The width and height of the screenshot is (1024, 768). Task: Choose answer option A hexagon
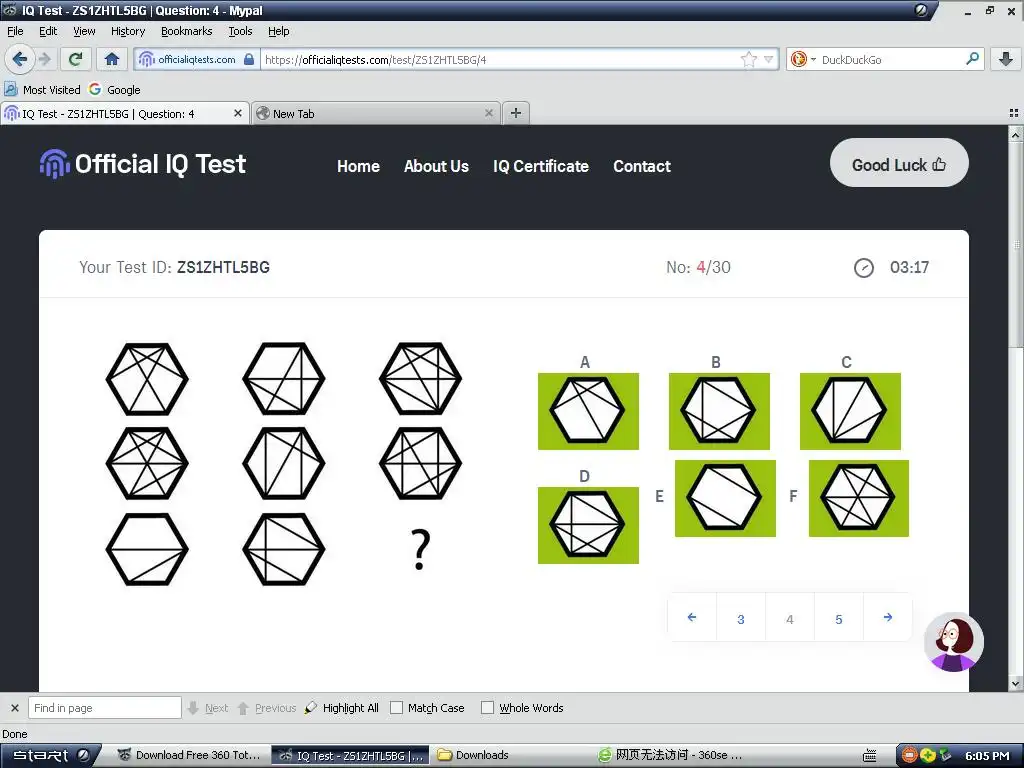(x=588, y=411)
